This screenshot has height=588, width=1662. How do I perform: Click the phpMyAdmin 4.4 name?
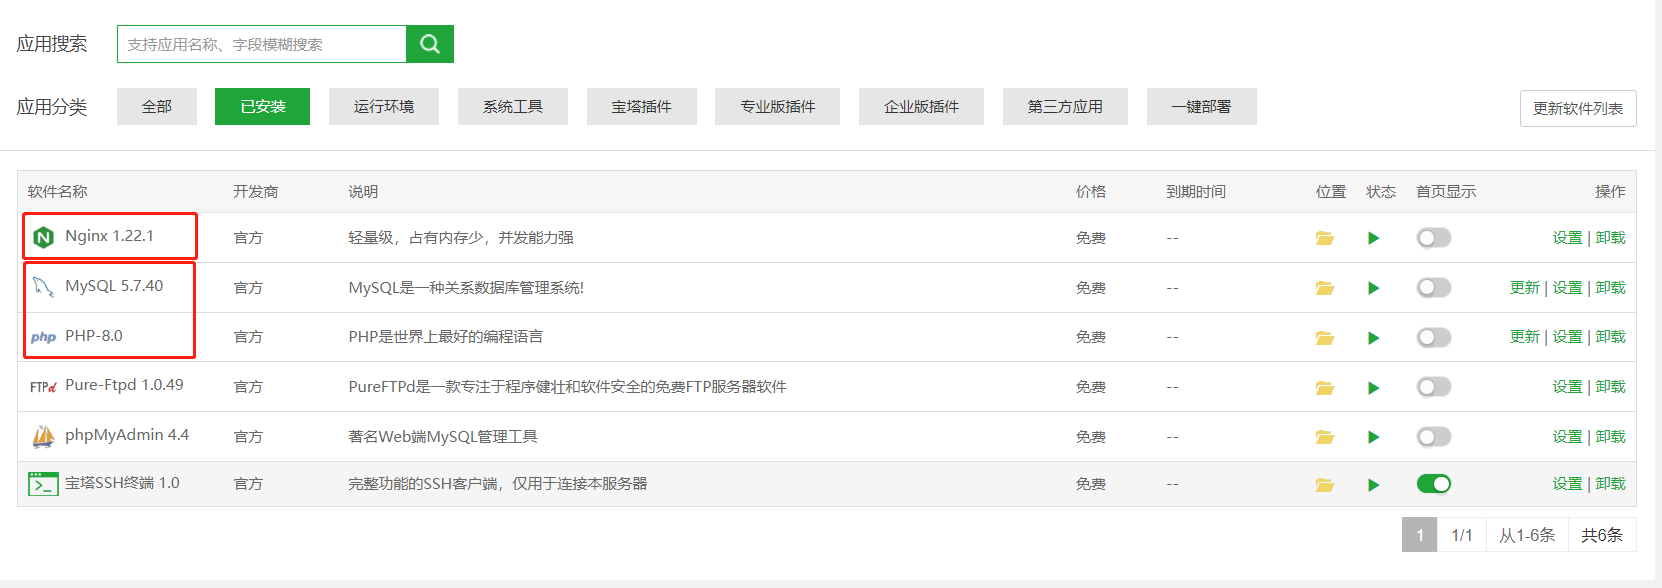tap(127, 435)
